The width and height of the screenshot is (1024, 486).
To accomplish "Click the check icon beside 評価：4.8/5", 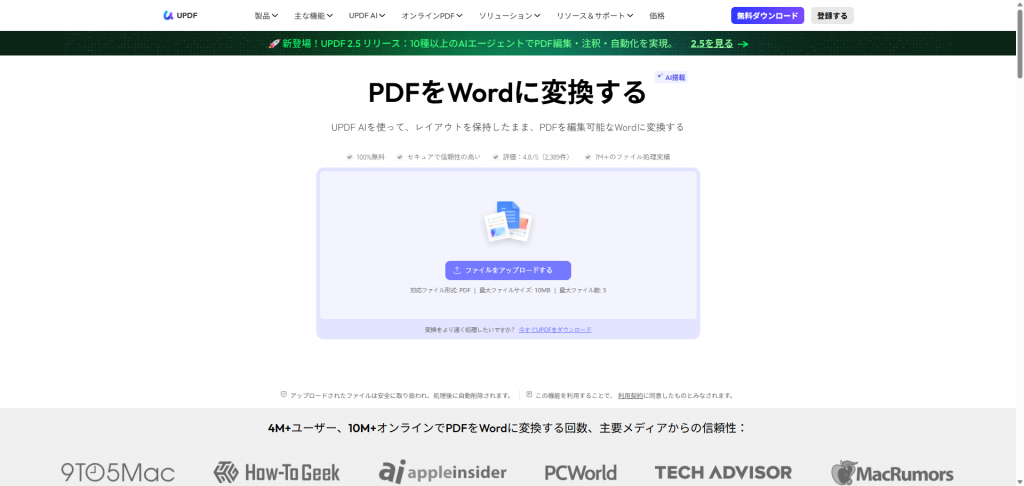I will (x=496, y=157).
